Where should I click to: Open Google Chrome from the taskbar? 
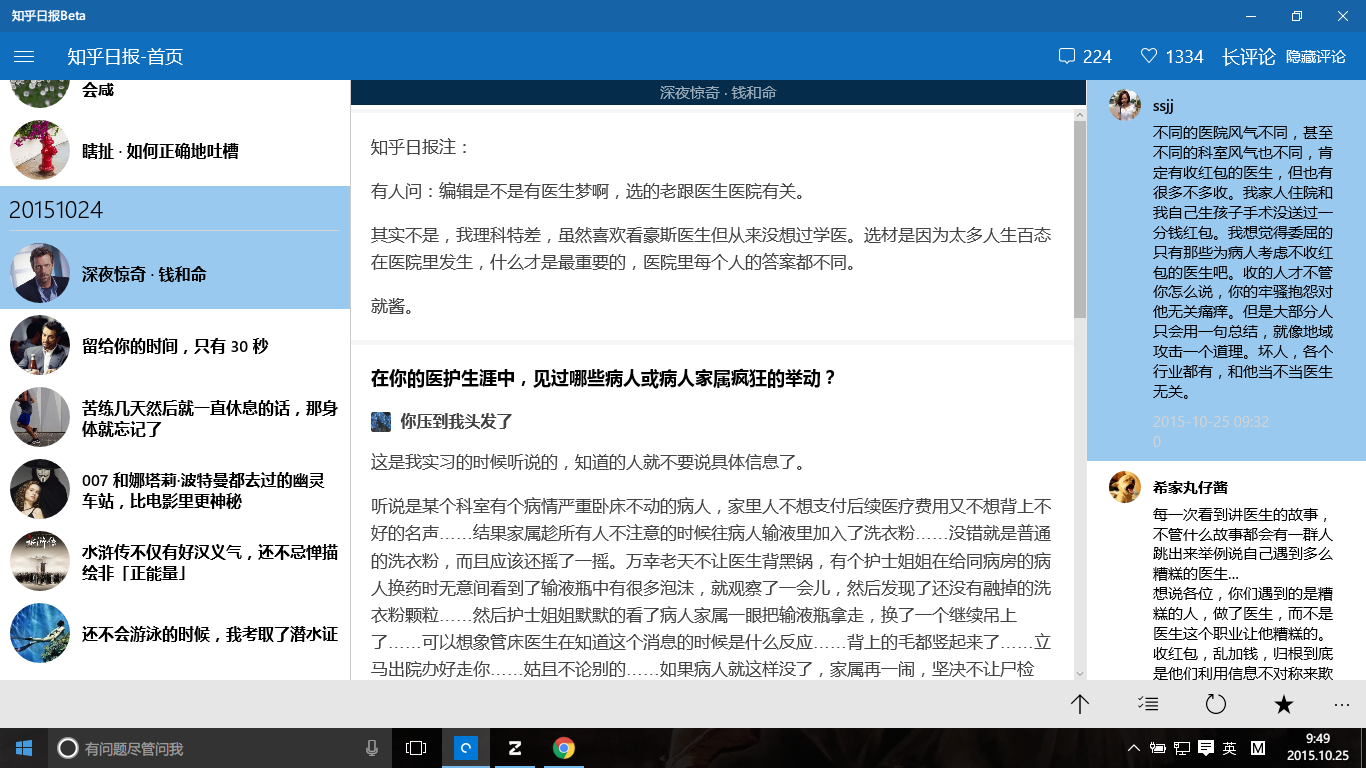click(x=564, y=748)
